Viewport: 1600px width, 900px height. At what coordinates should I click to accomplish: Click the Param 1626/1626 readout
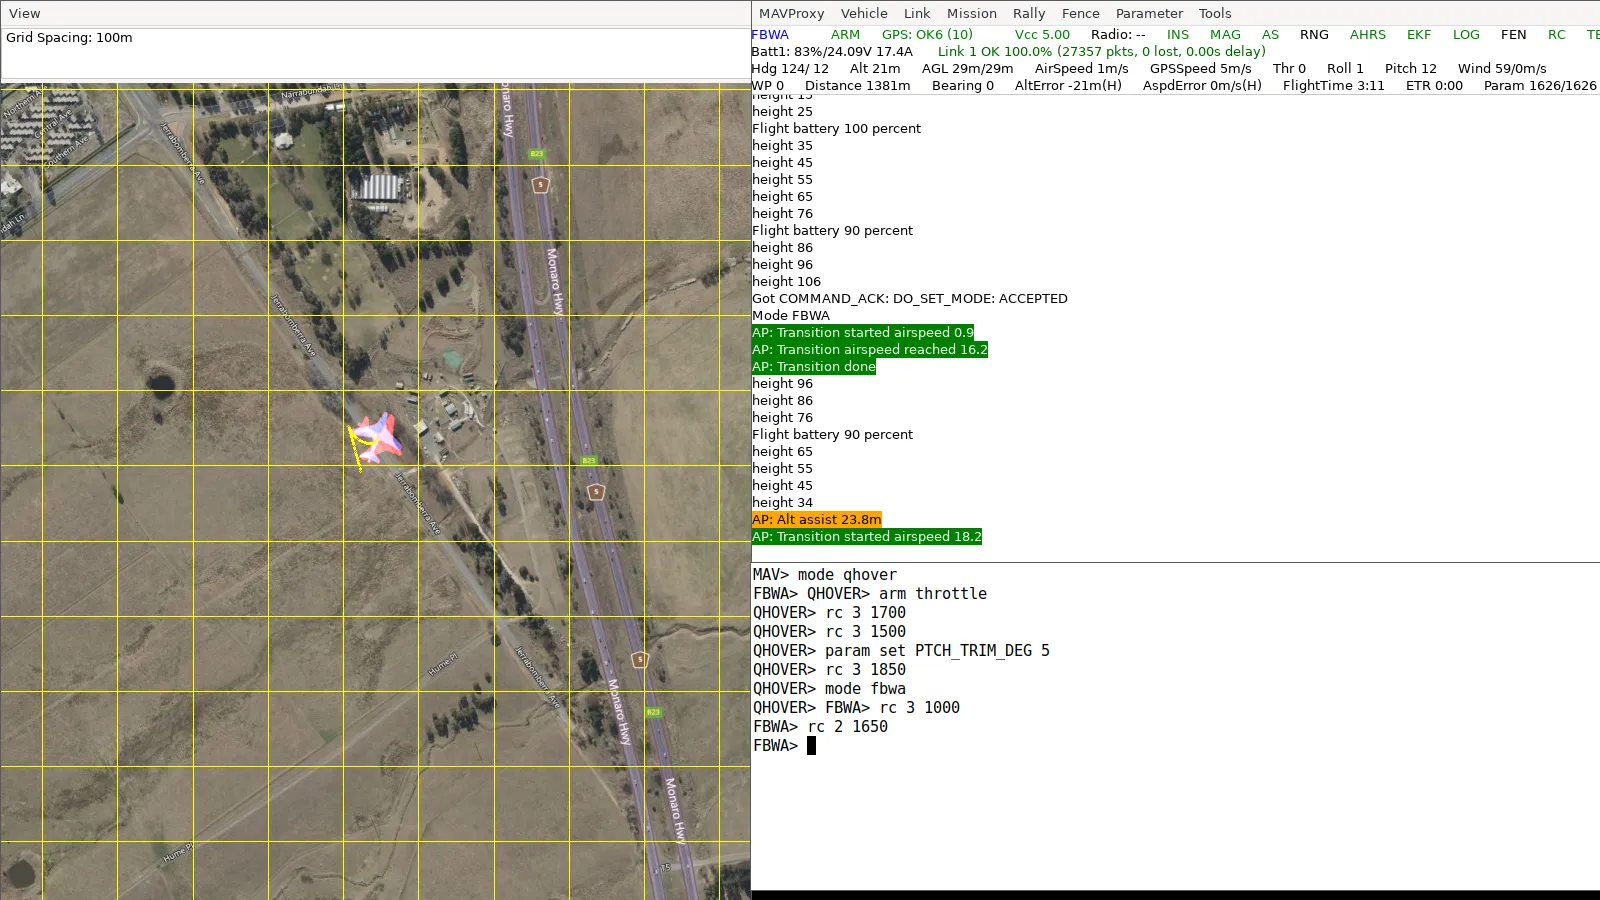point(1540,85)
